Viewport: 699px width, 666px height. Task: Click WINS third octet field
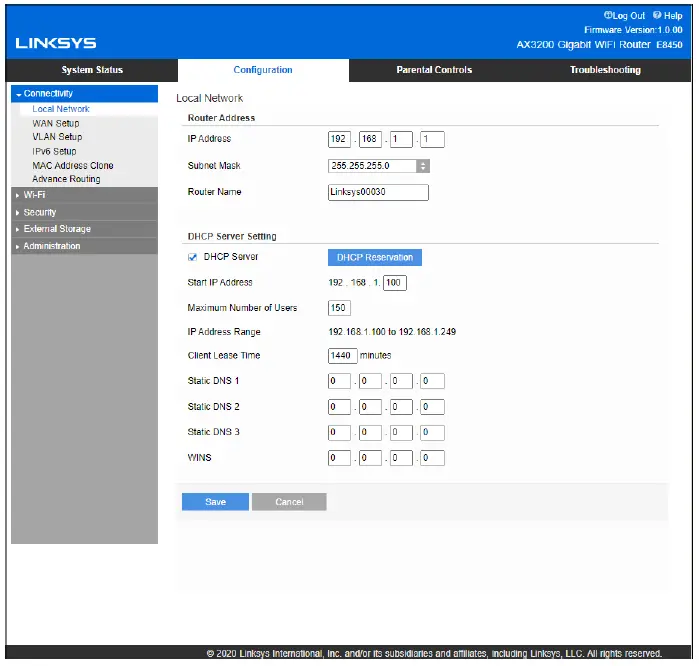click(x=401, y=458)
